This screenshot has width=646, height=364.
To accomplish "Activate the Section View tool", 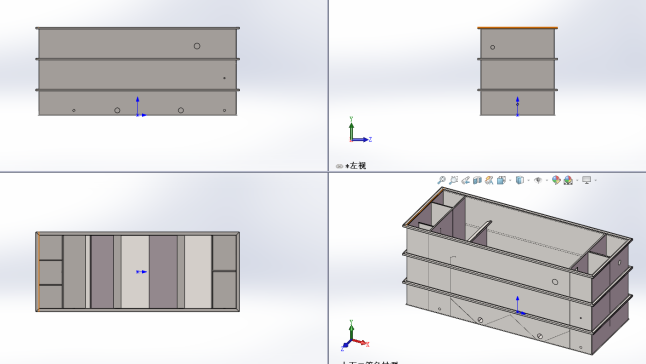I will [477, 180].
